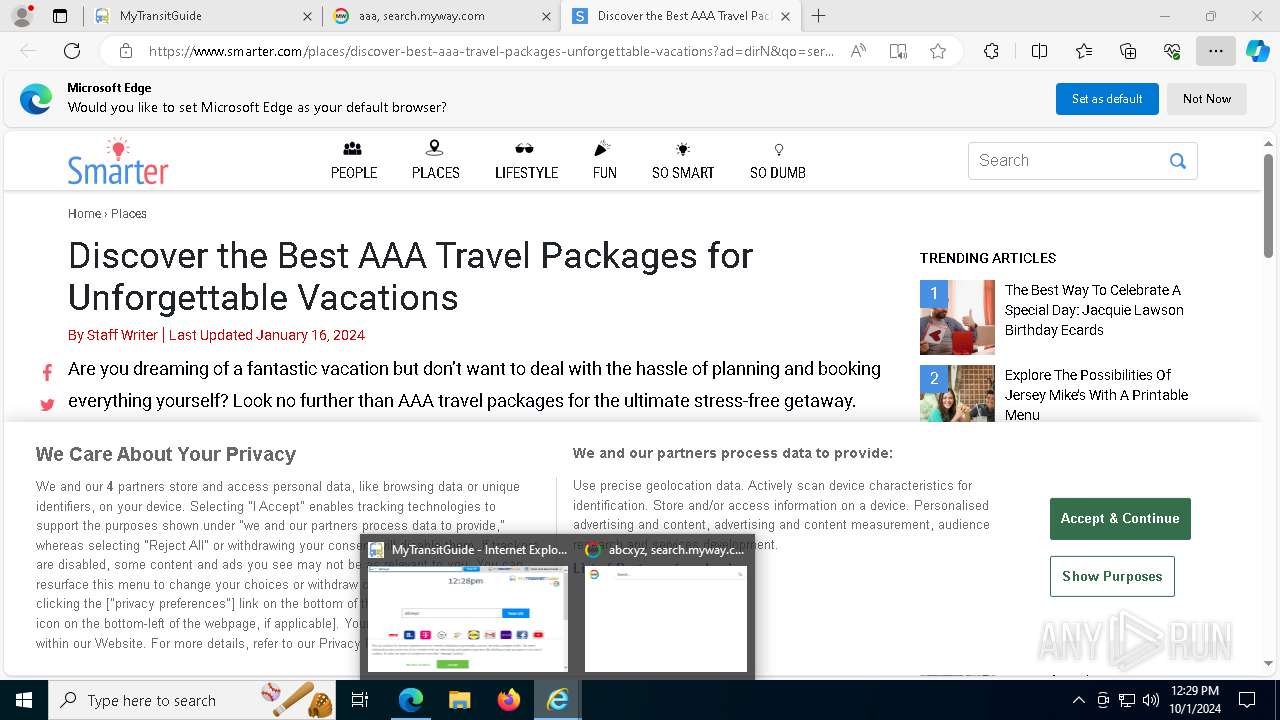Open the PEOPLE menu category
The image size is (1280, 720).
354,160
